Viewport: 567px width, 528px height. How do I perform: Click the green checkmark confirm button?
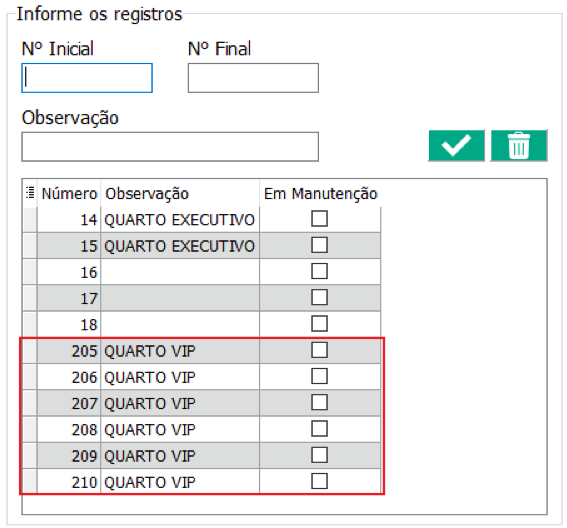pos(456,145)
